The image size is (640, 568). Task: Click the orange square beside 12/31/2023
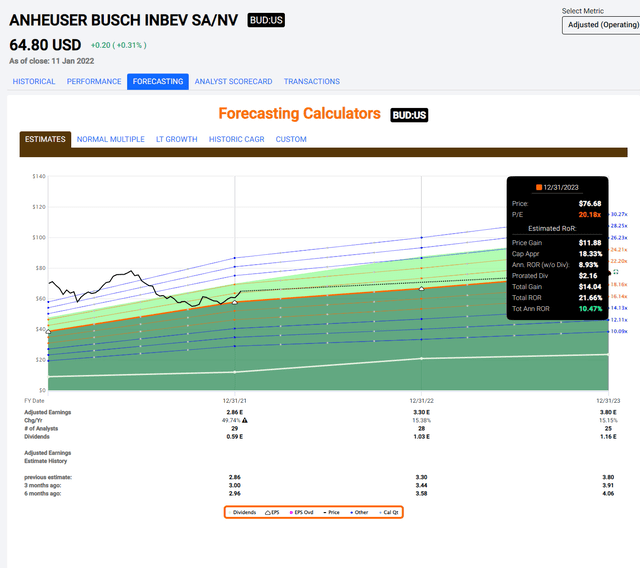click(x=539, y=187)
